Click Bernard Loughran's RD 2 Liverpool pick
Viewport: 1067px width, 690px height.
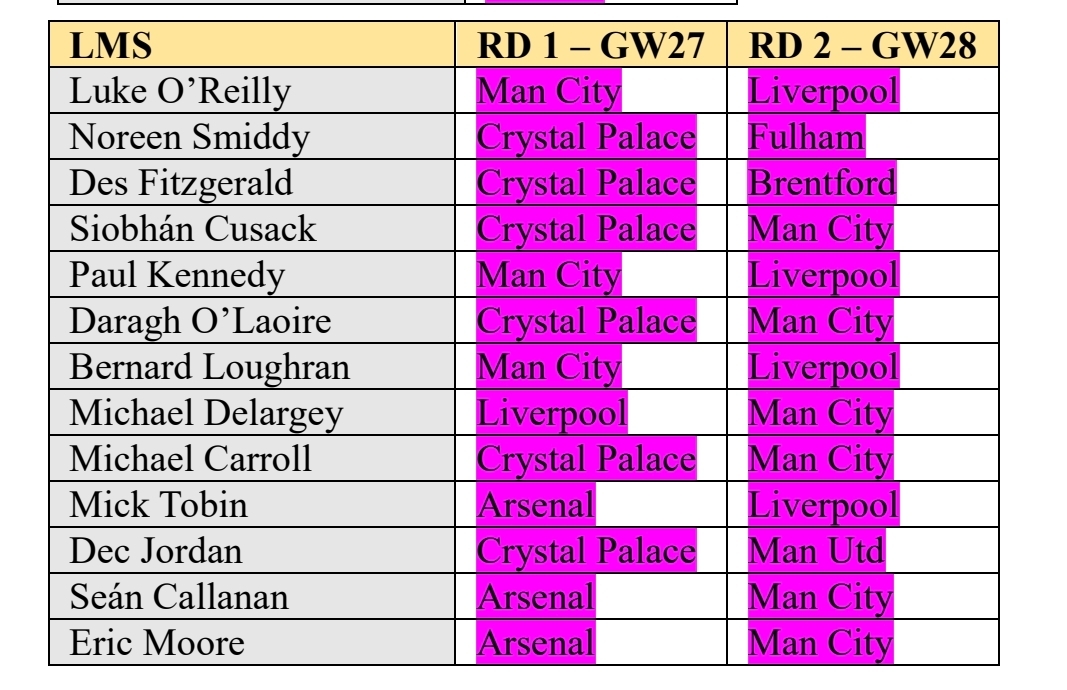click(823, 367)
